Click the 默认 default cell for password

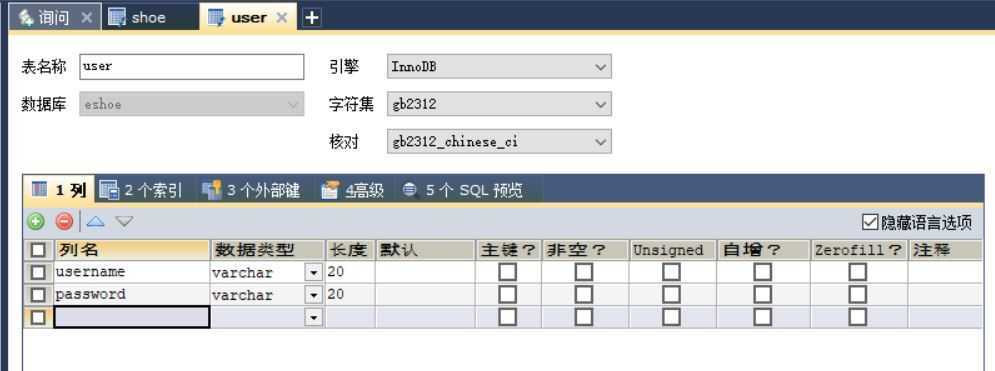[425, 295]
